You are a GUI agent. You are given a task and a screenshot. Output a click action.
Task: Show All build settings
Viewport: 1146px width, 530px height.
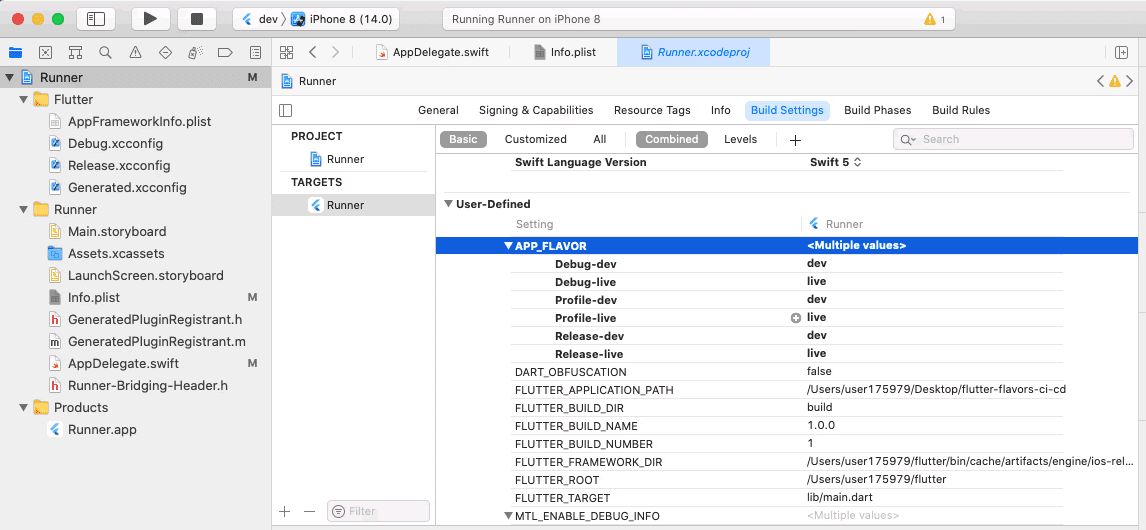(x=599, y=140)
